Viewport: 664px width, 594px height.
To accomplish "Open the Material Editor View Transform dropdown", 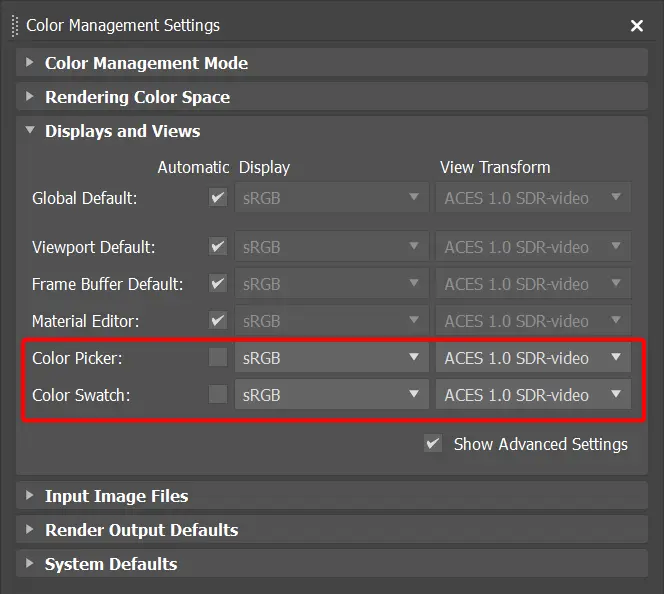I will [x=533, y=320].
